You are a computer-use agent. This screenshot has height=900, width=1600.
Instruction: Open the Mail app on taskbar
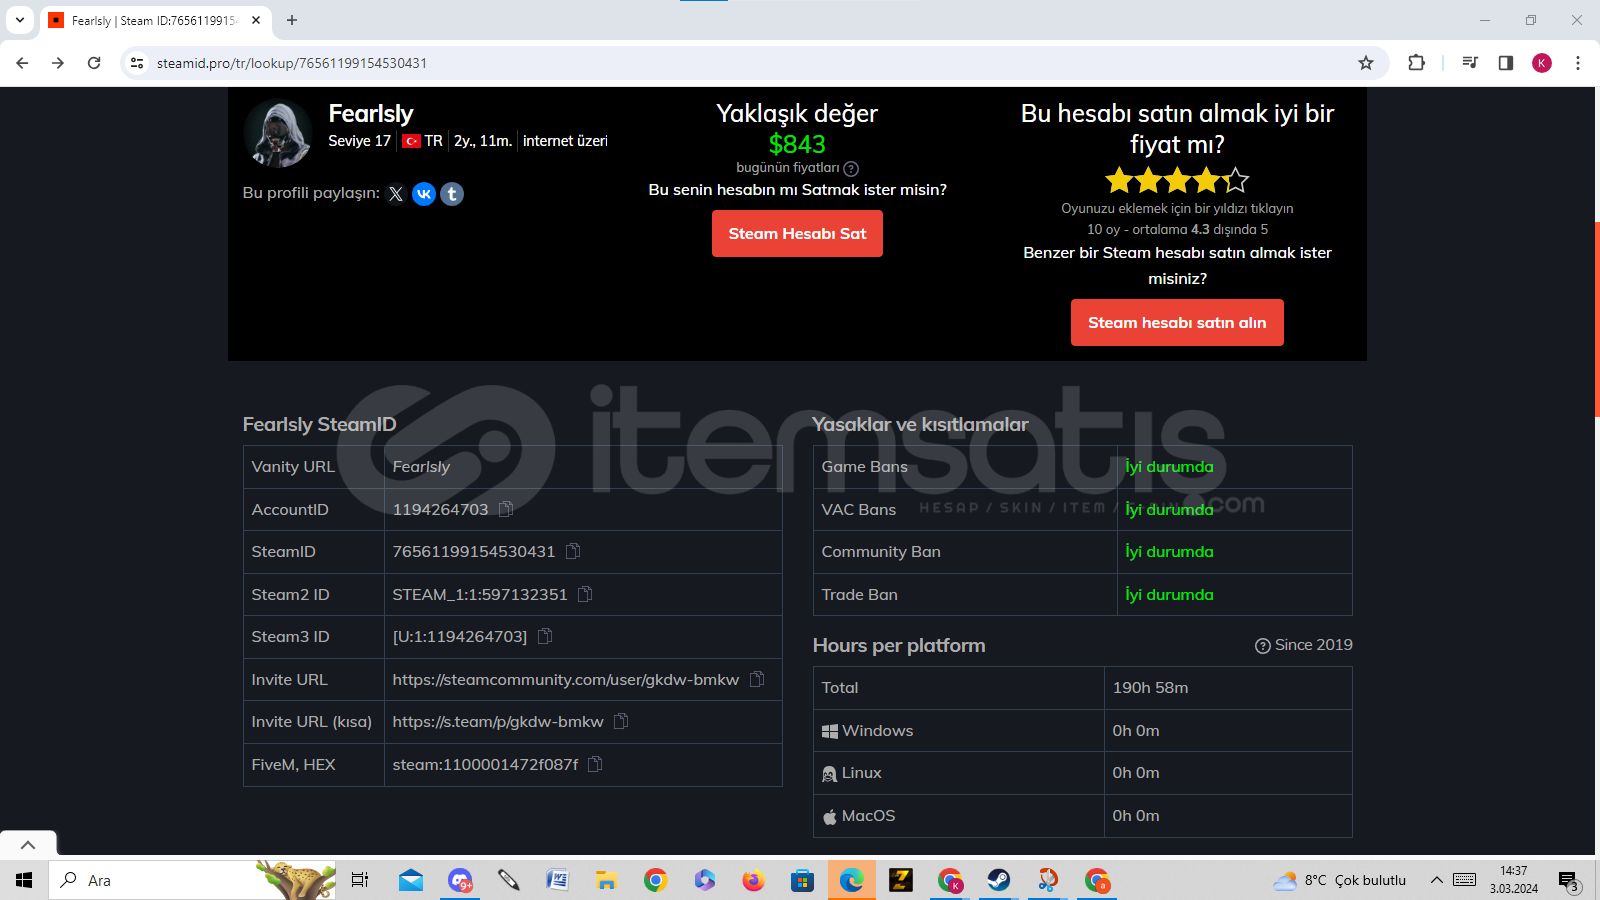[x=411, y=880]
